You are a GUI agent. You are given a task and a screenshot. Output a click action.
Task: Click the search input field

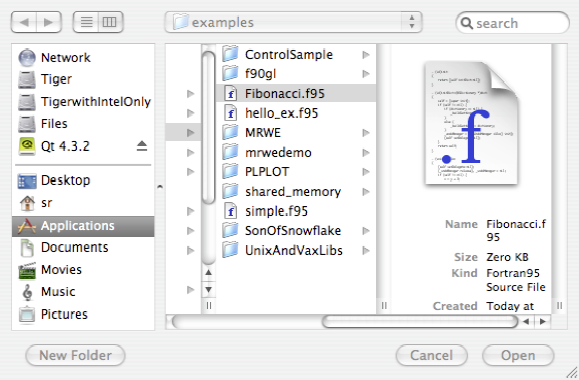[513, 23]
